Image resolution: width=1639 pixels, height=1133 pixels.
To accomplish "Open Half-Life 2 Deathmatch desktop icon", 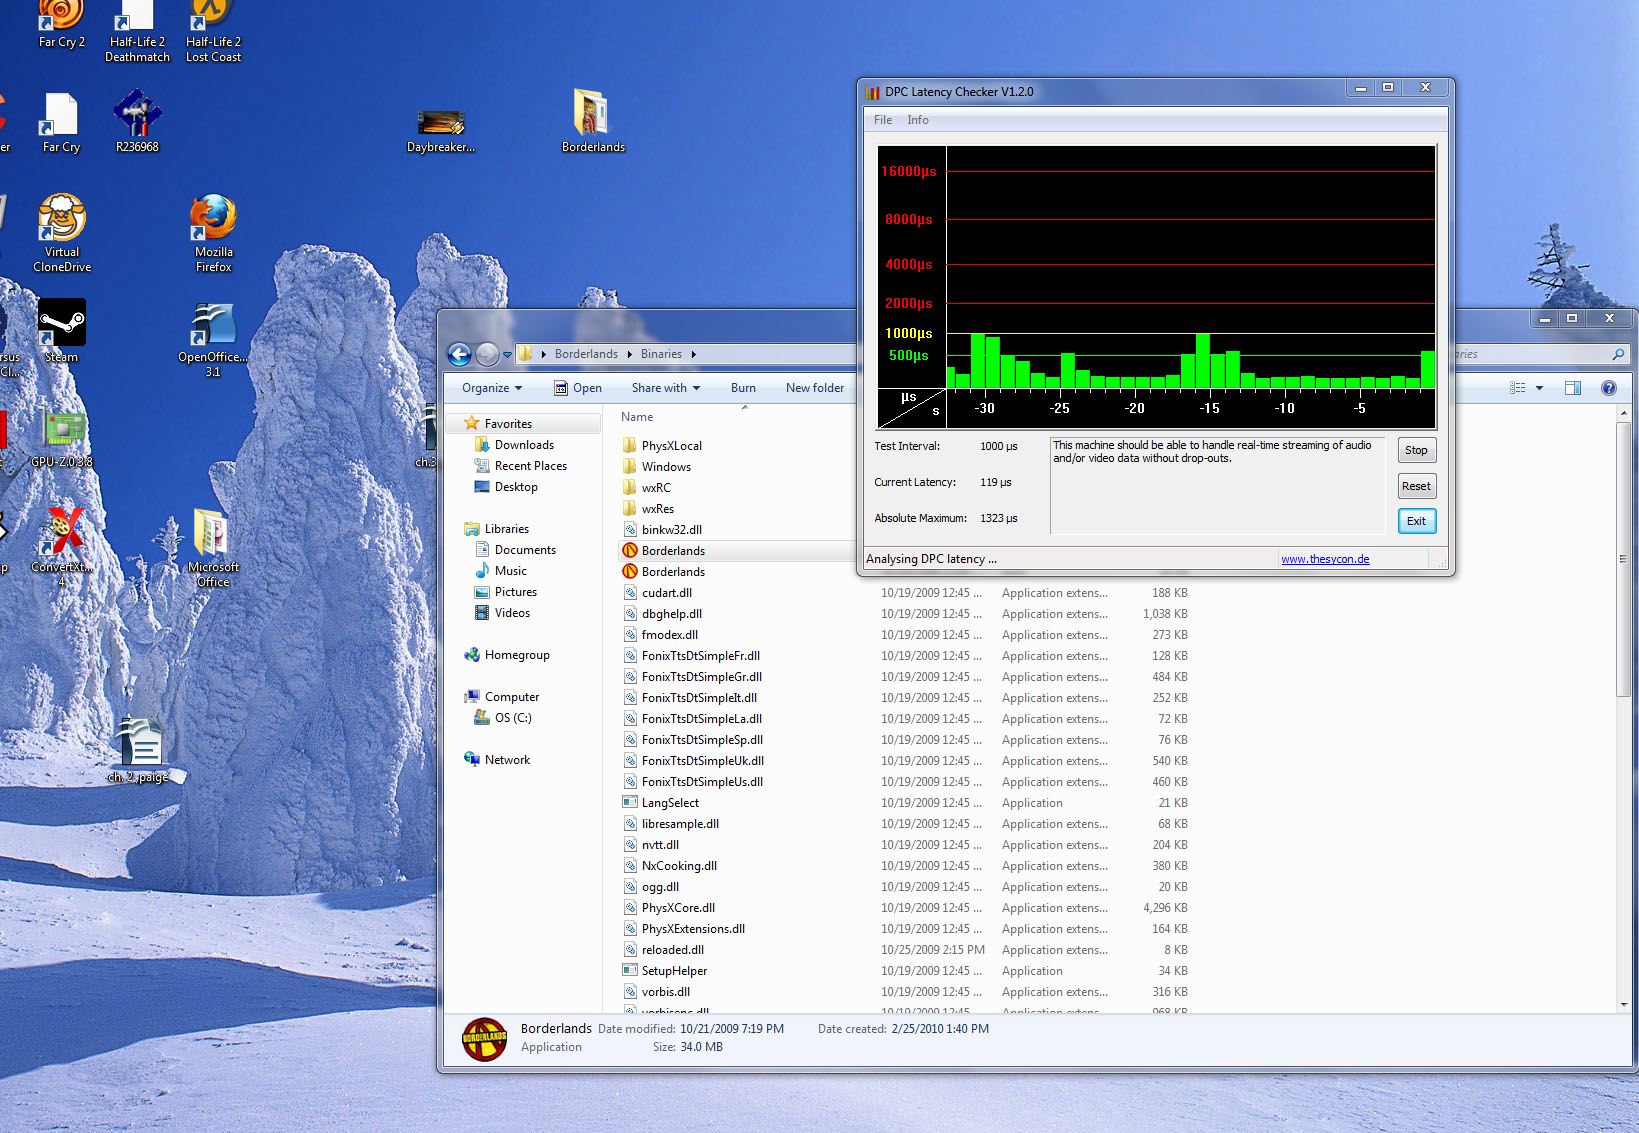I will (x=137, y=31).
